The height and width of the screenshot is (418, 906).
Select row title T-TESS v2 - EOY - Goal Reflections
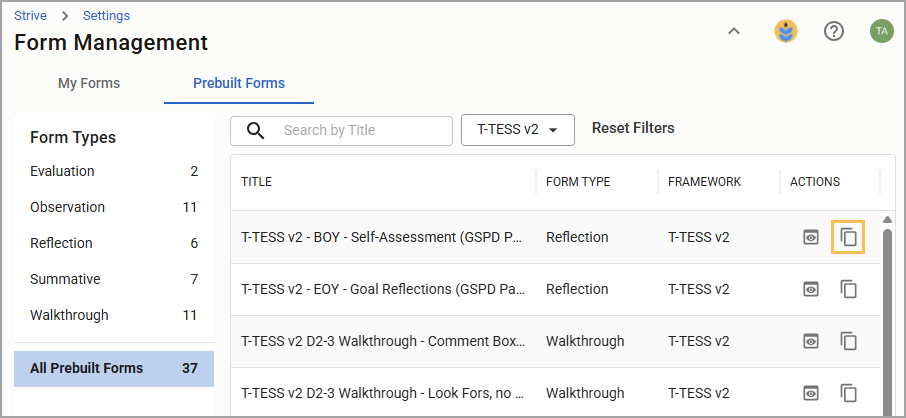383,289
